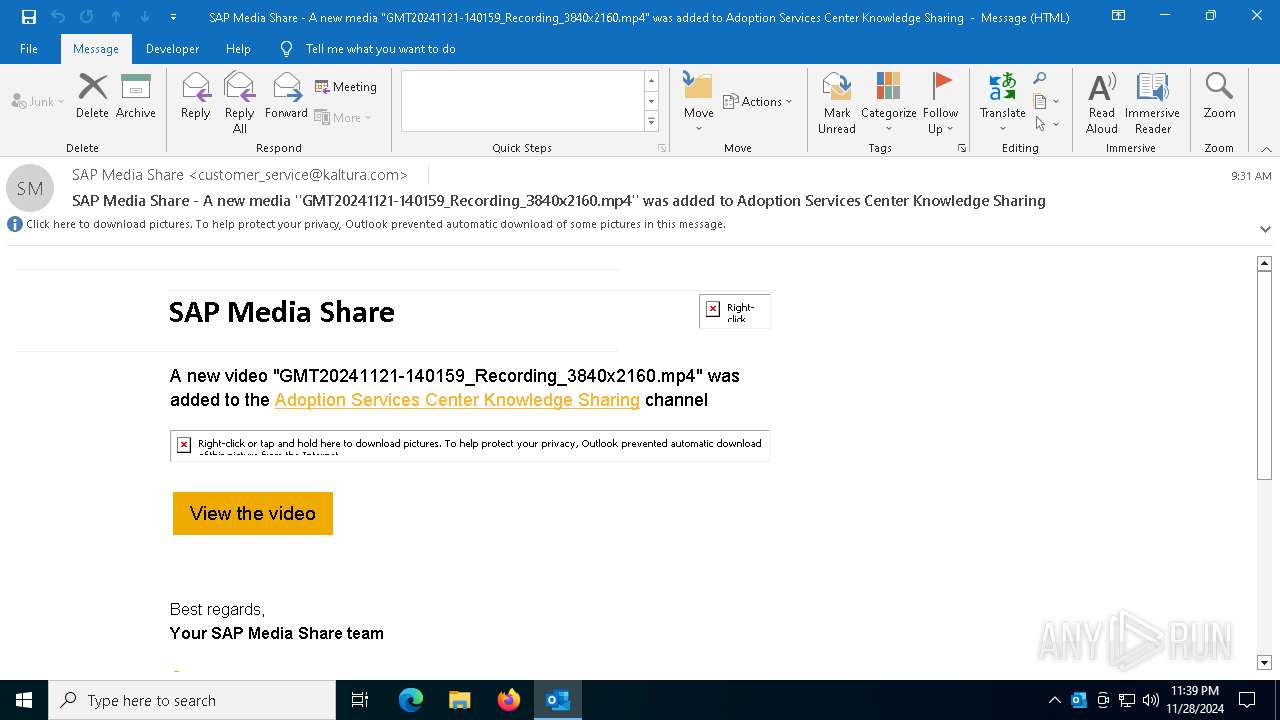
Task: Go to next item with down arrow
Action: [x=144, y=17]
